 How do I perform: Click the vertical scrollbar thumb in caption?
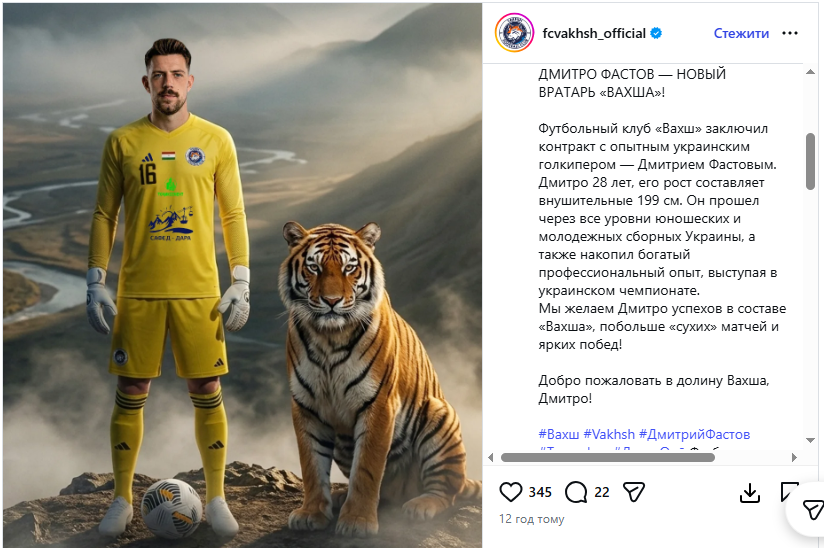coord(810,161)
